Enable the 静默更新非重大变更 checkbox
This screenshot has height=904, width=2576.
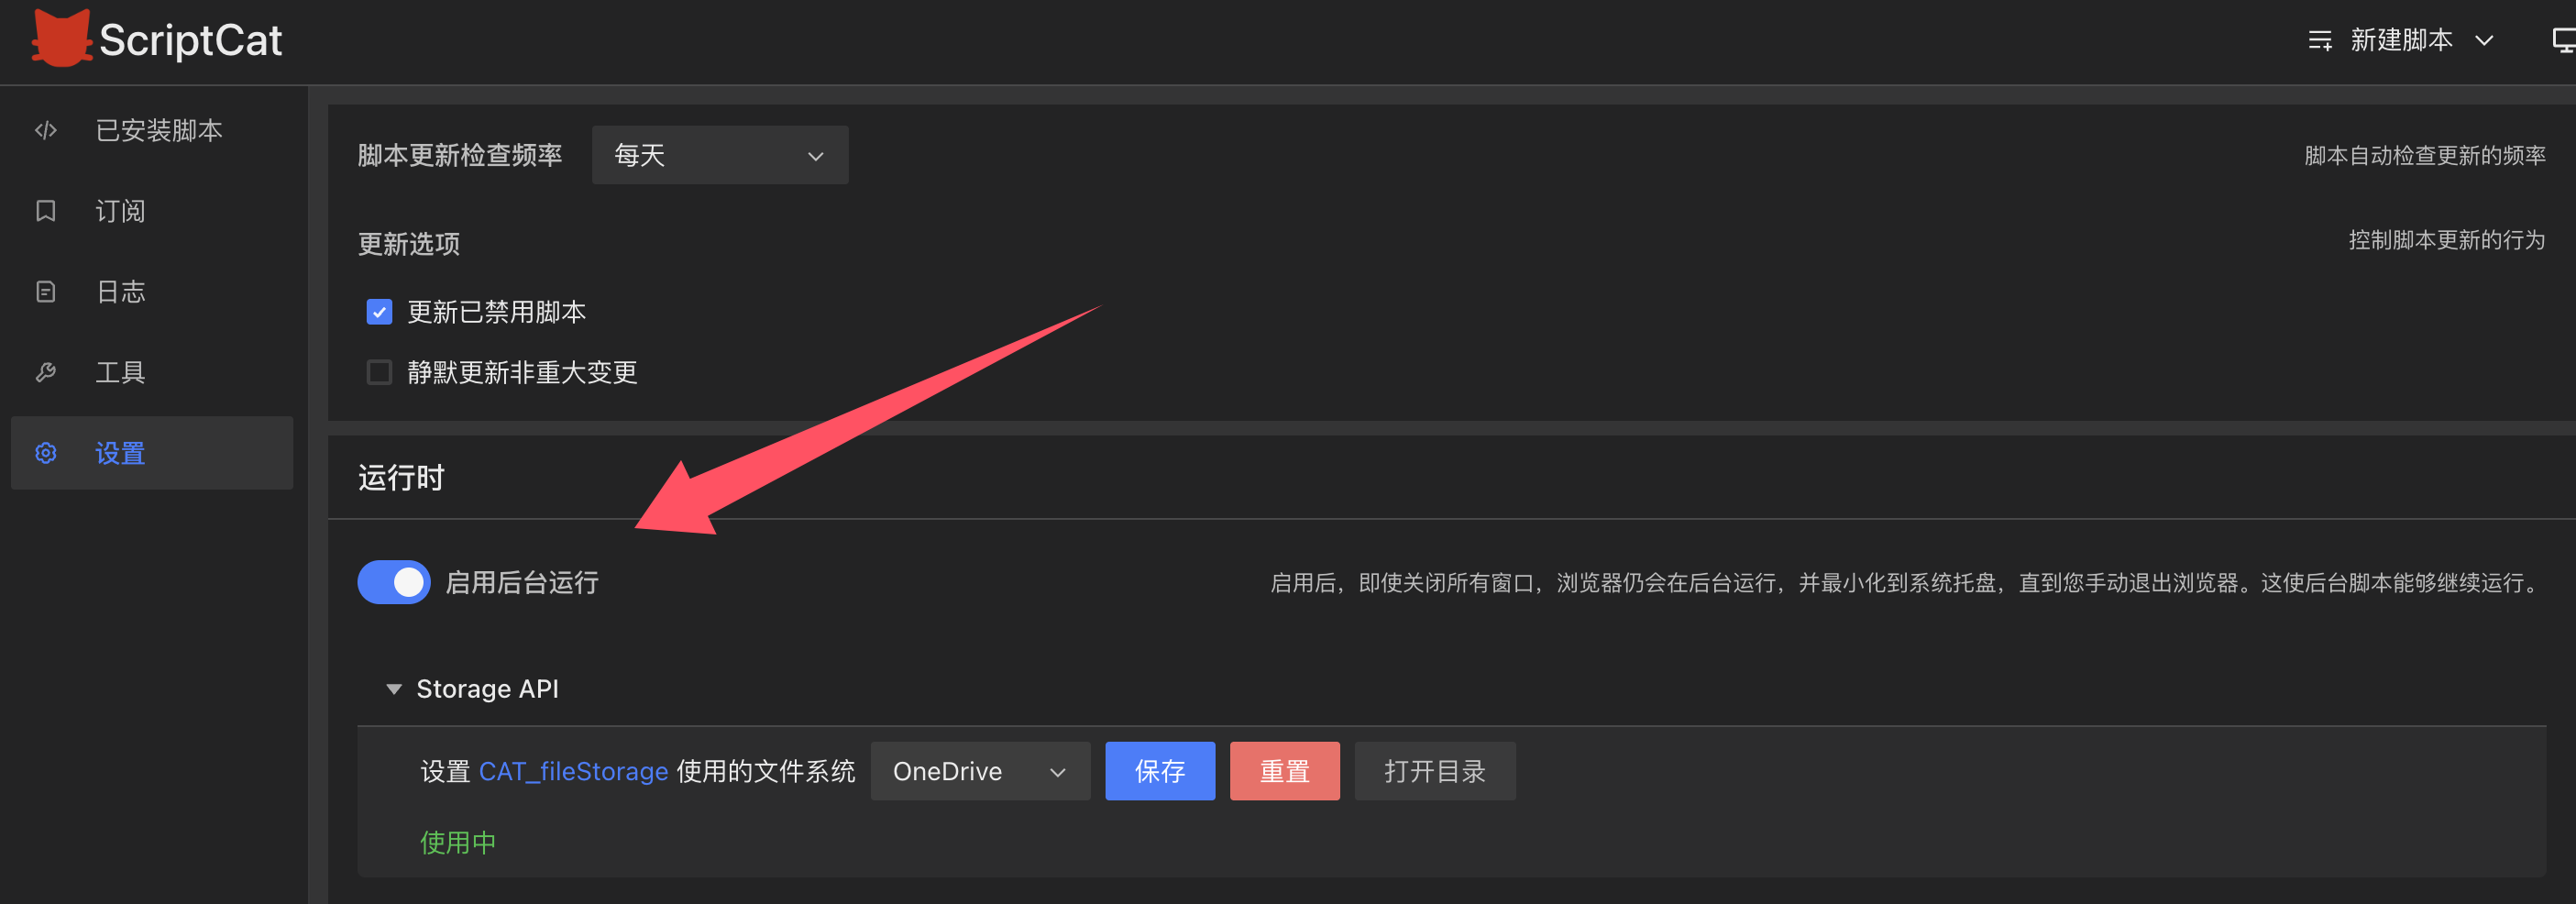point(379,373)
